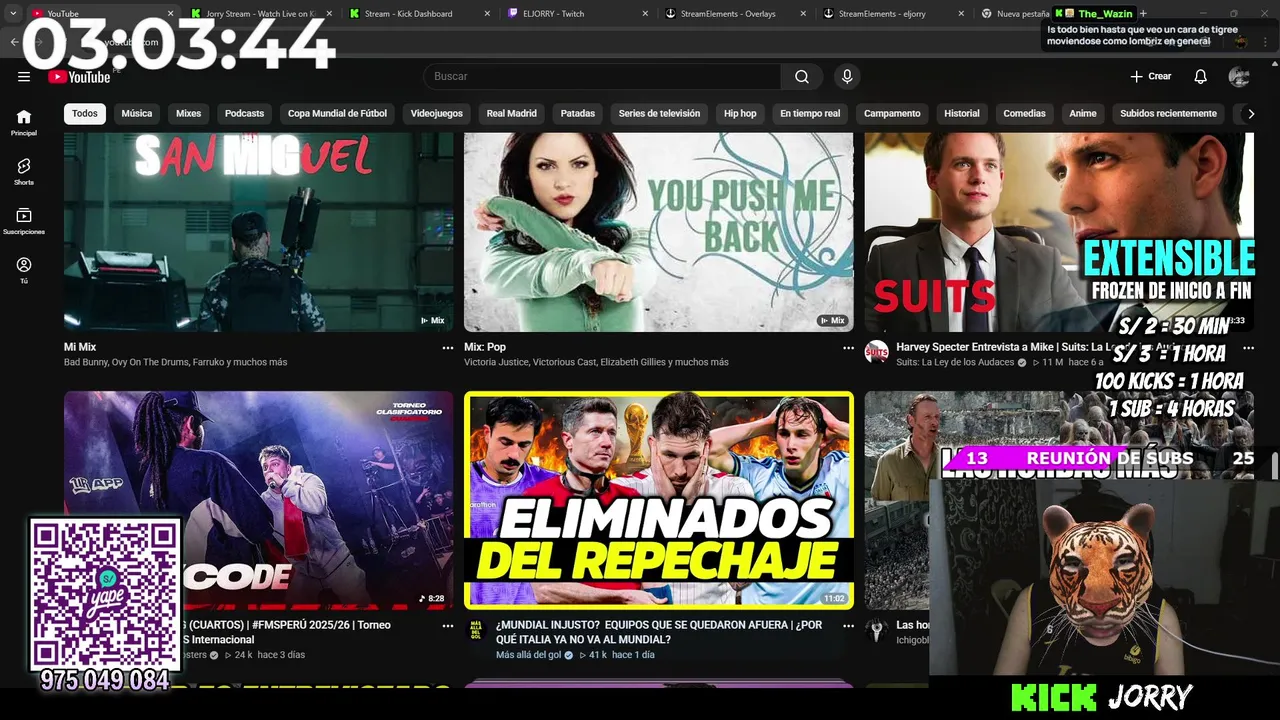Screen dimensions: 1280x720
Task: Close the Stream - Kick Dashboard tab
Action: tap(488, 14)
